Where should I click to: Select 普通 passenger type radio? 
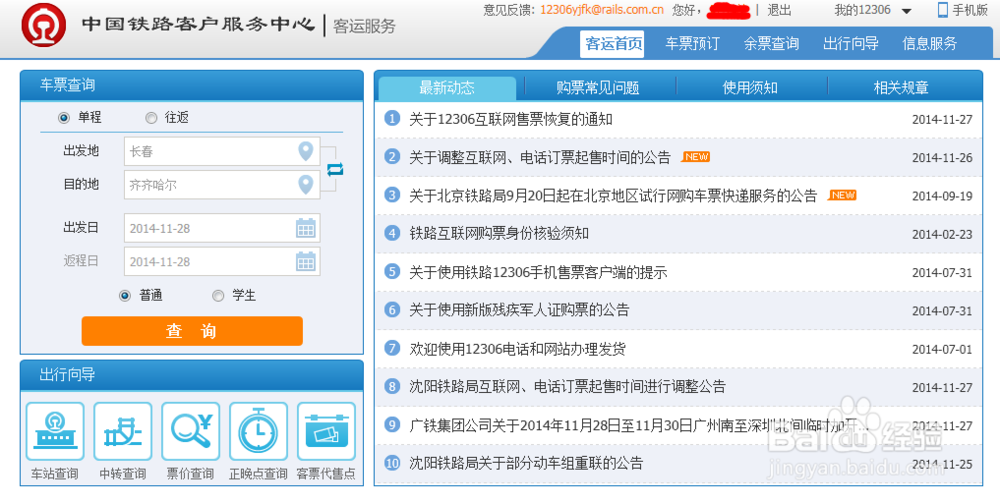point(125,296)
